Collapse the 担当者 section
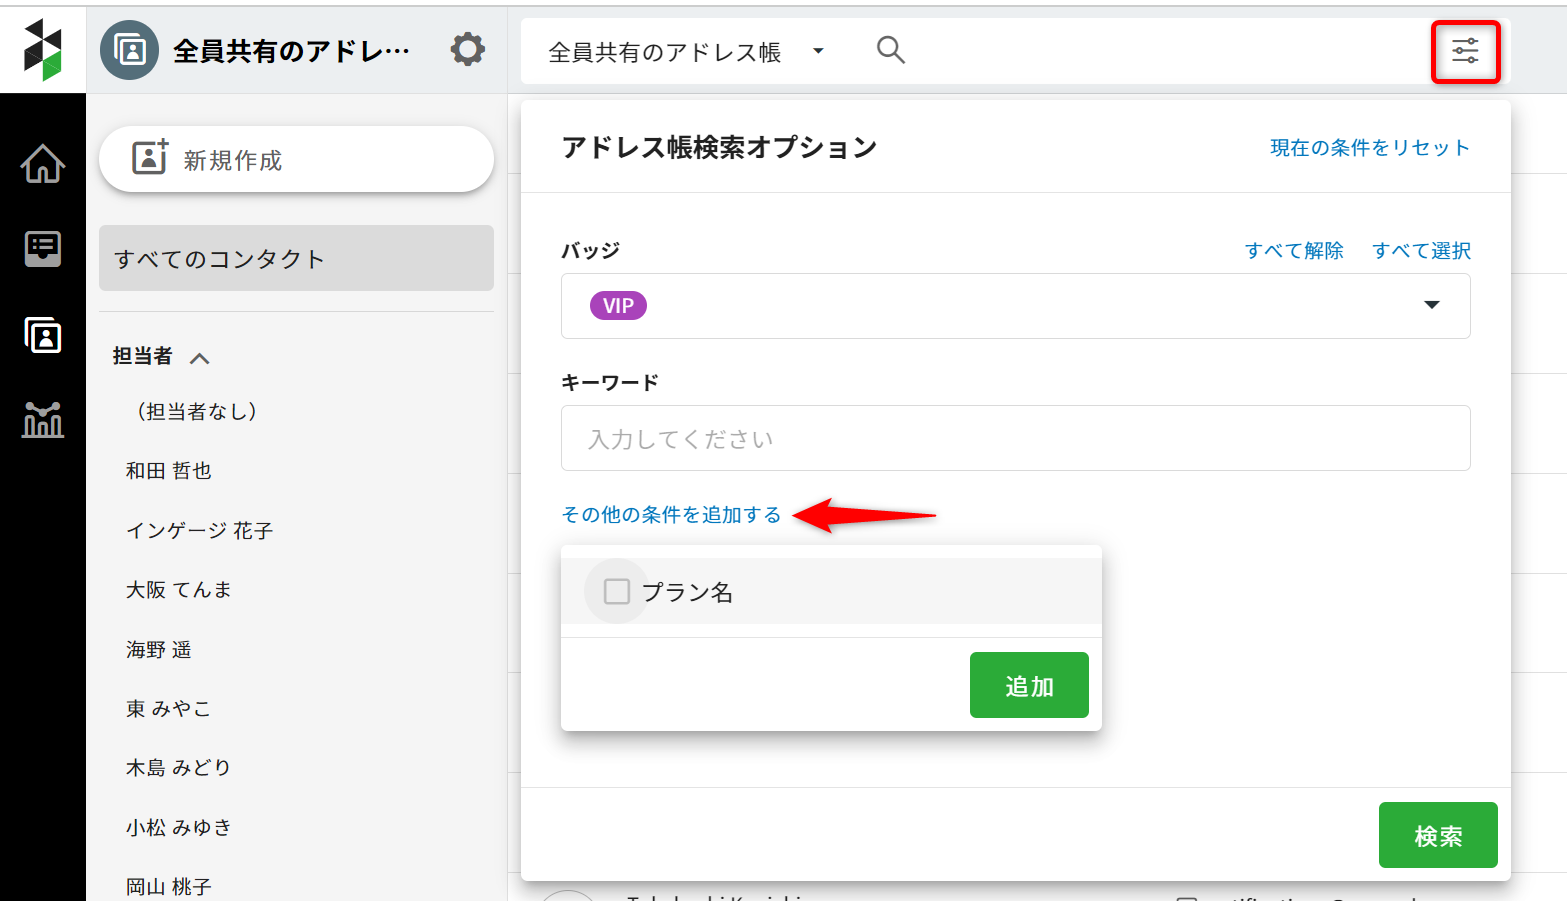Image resolution: width=1567 pixels, height=901 pixels. click(x=200, y=358)
